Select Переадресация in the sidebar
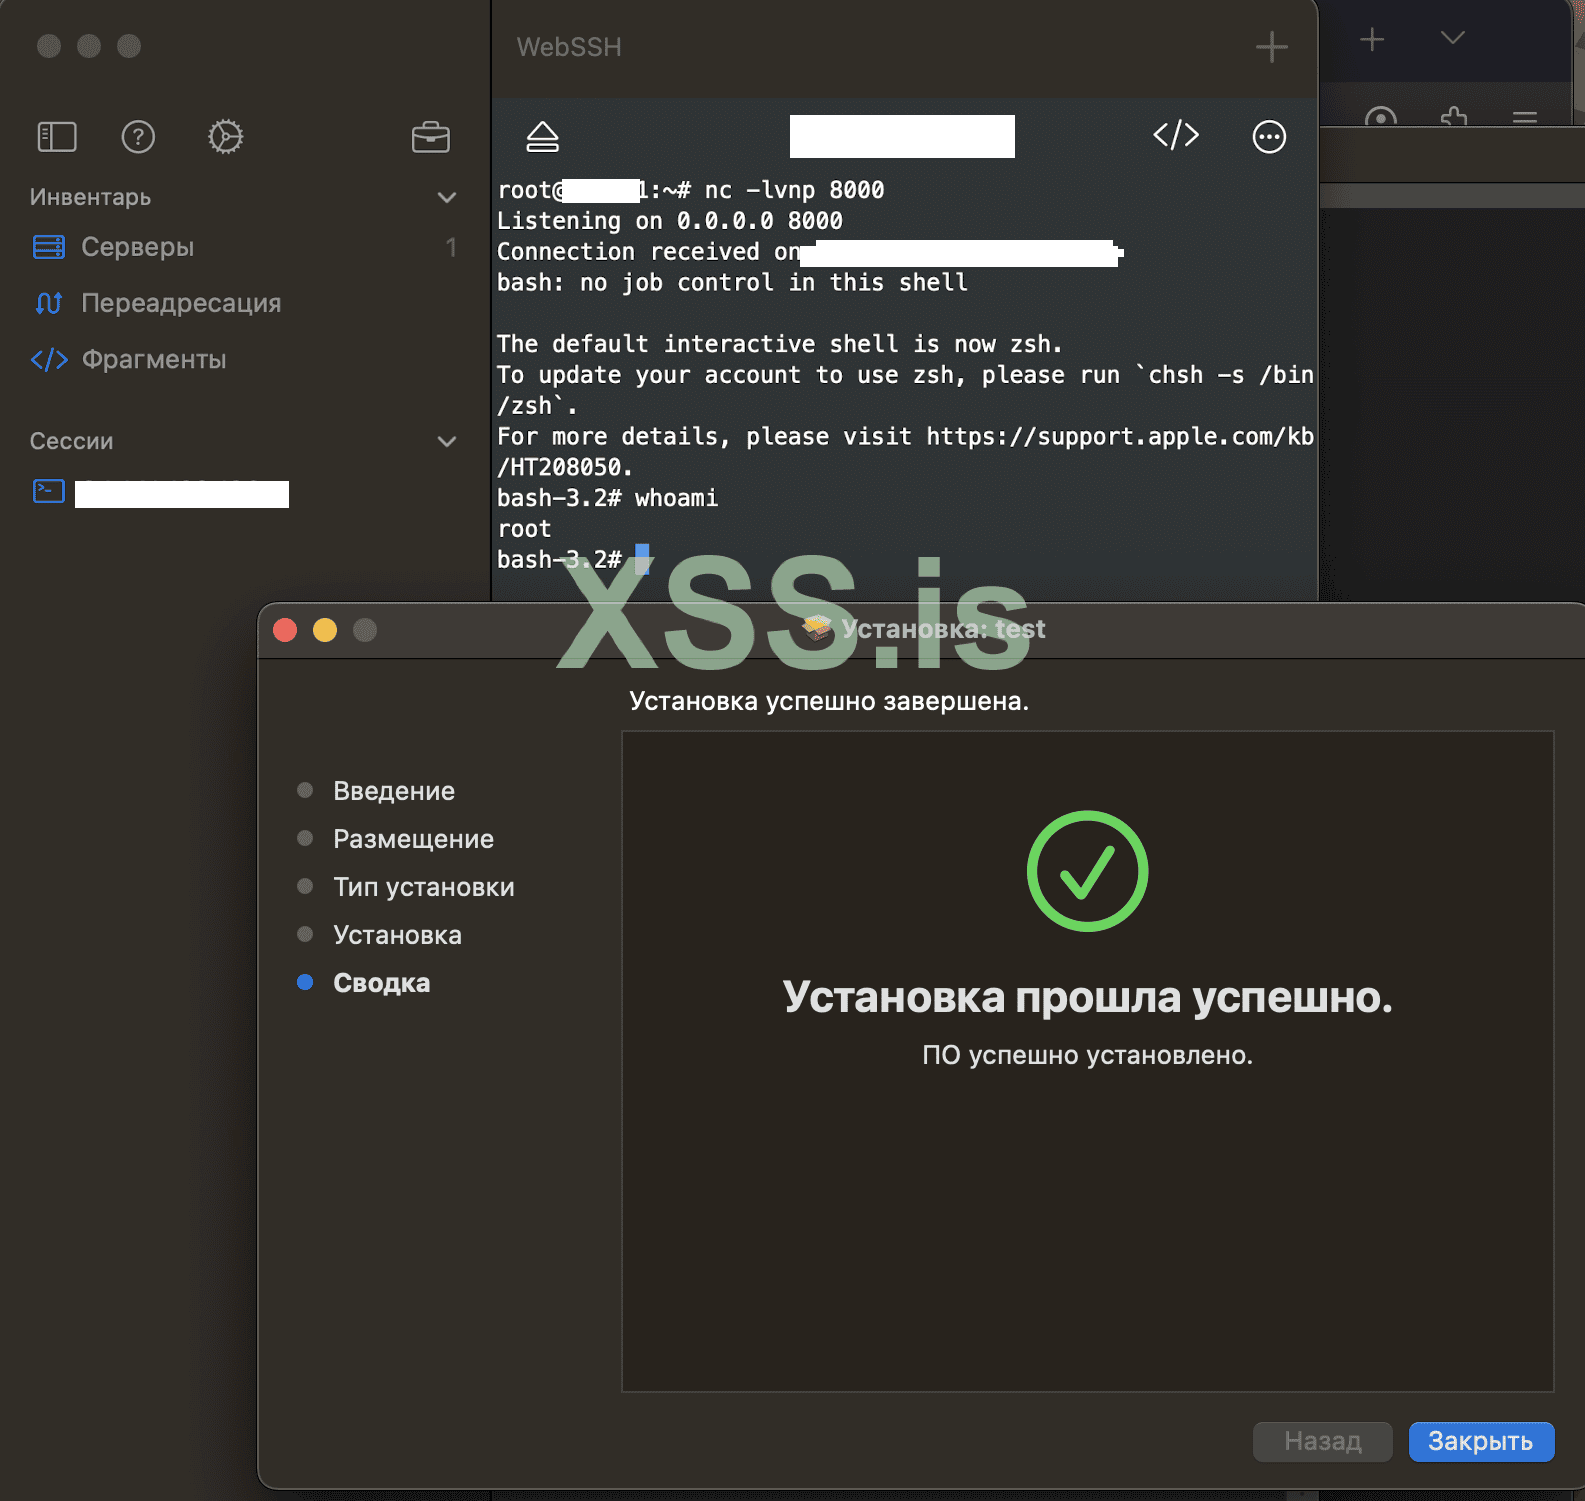1585x1501 pixels. coord(181,303)
